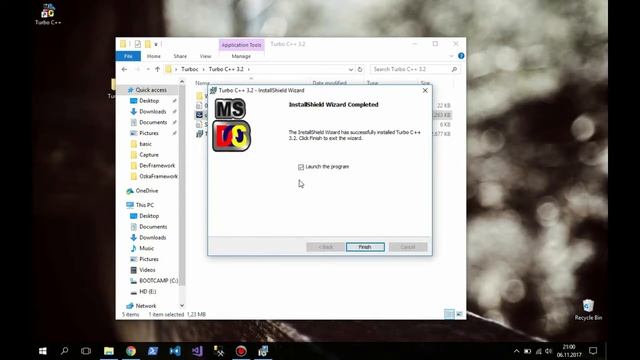Viewport: 640px width, 360px height.
Task: Open the Recycle Bin on desktop
Action: 588,310
